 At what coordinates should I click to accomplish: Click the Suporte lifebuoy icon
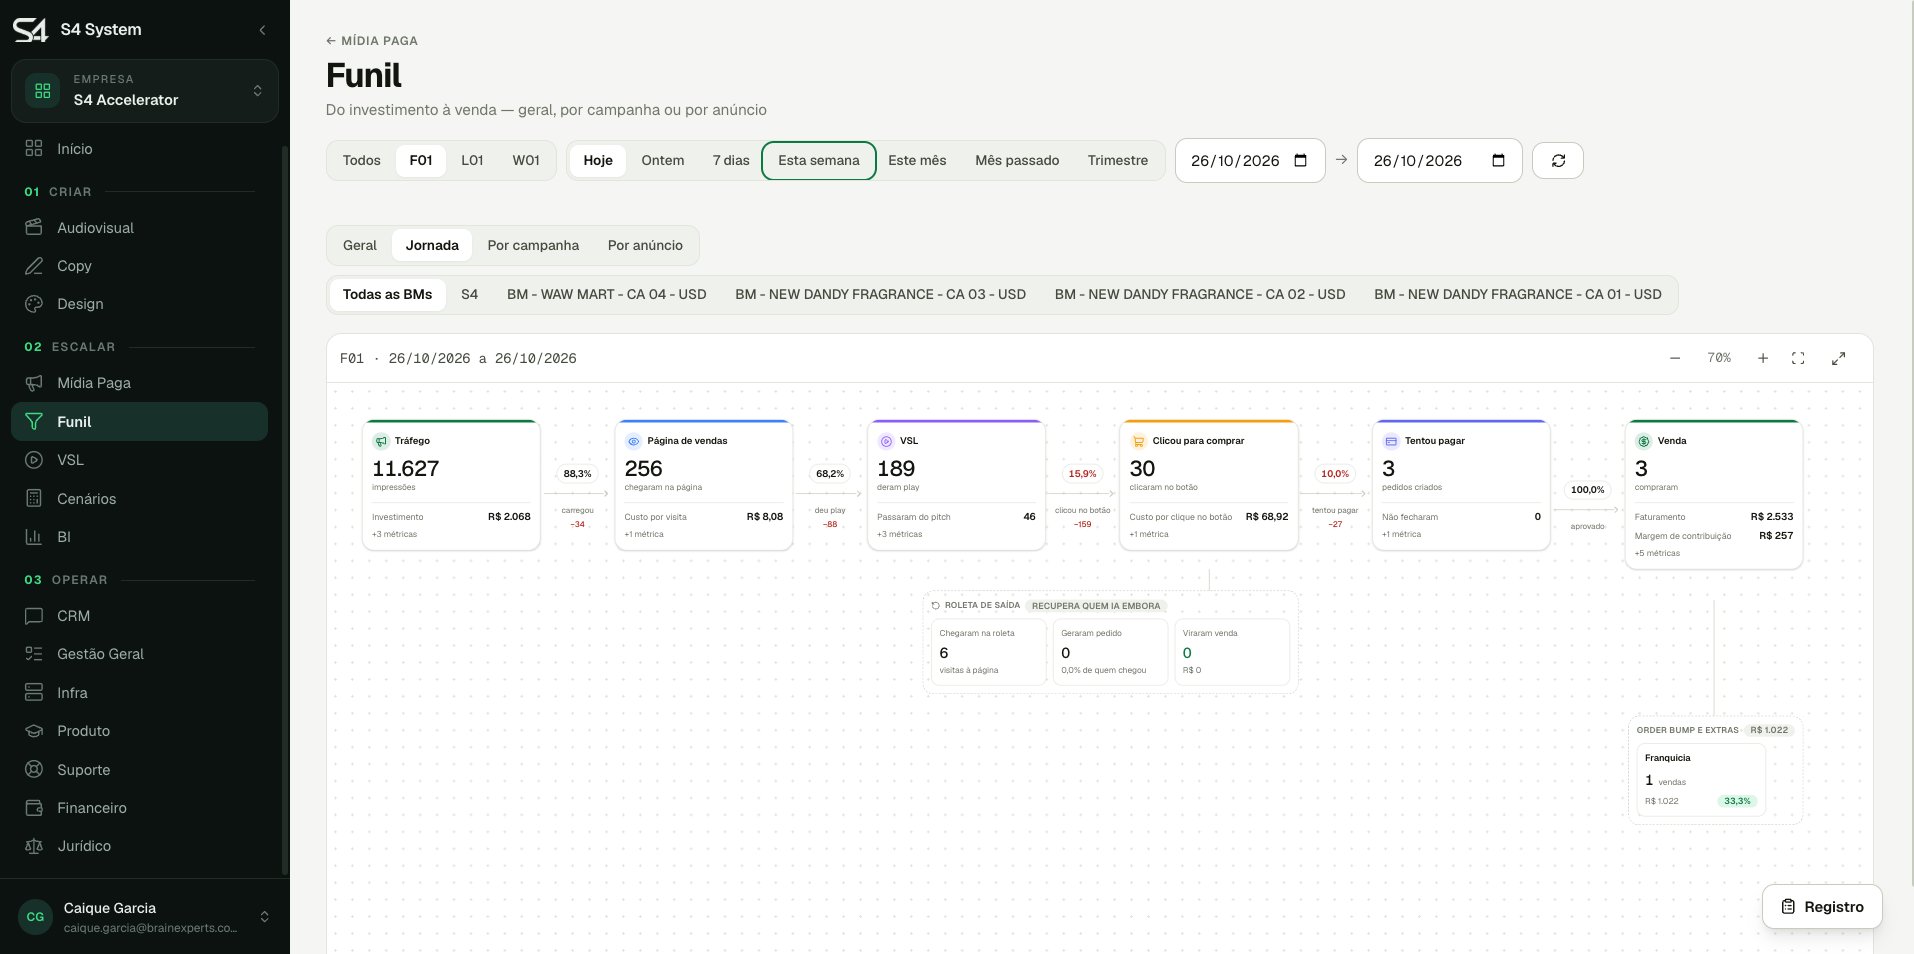click(34, 769)
